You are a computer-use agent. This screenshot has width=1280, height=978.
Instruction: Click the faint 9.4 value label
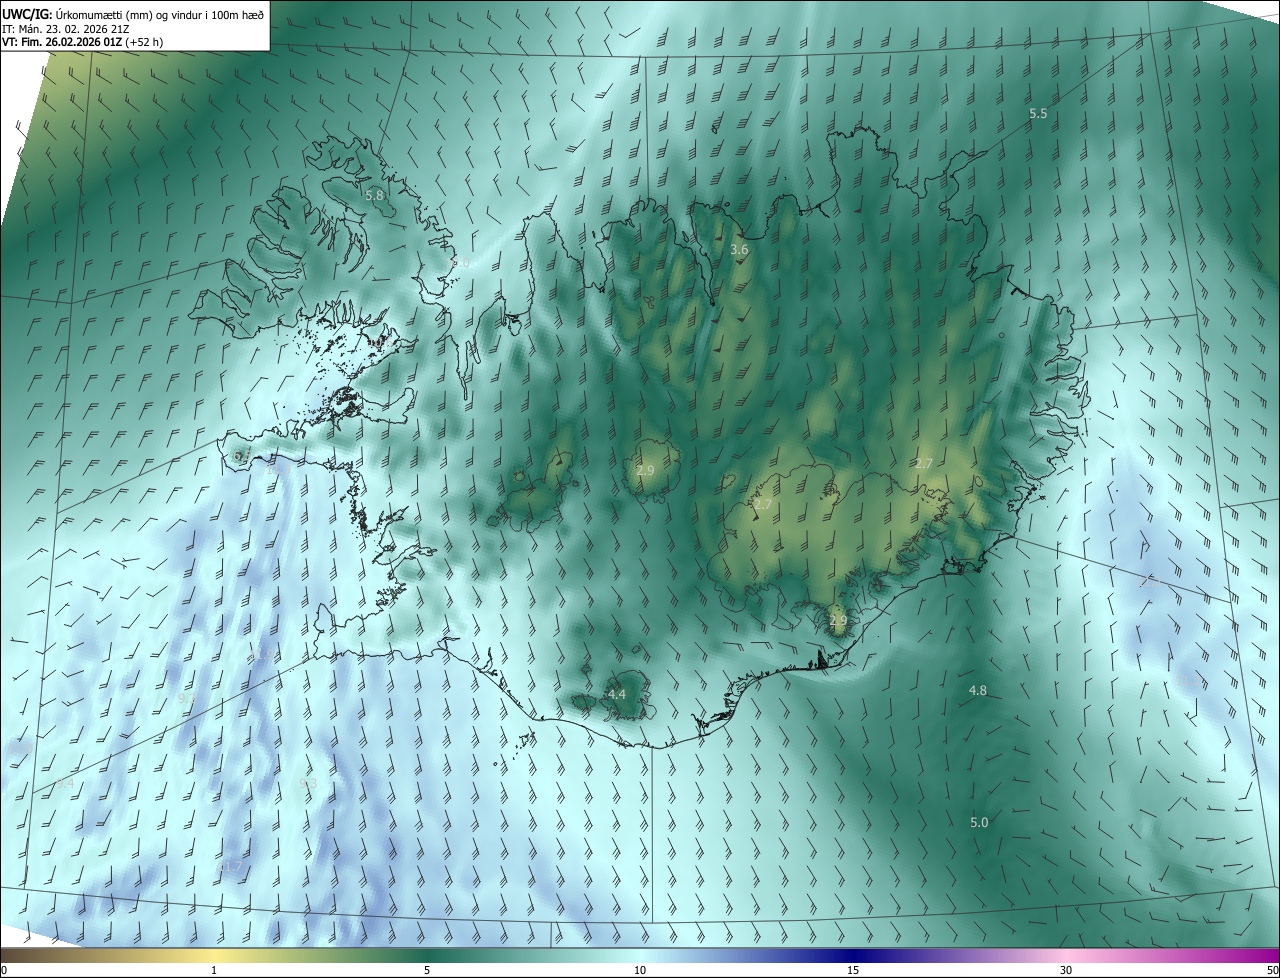(65, 783)
